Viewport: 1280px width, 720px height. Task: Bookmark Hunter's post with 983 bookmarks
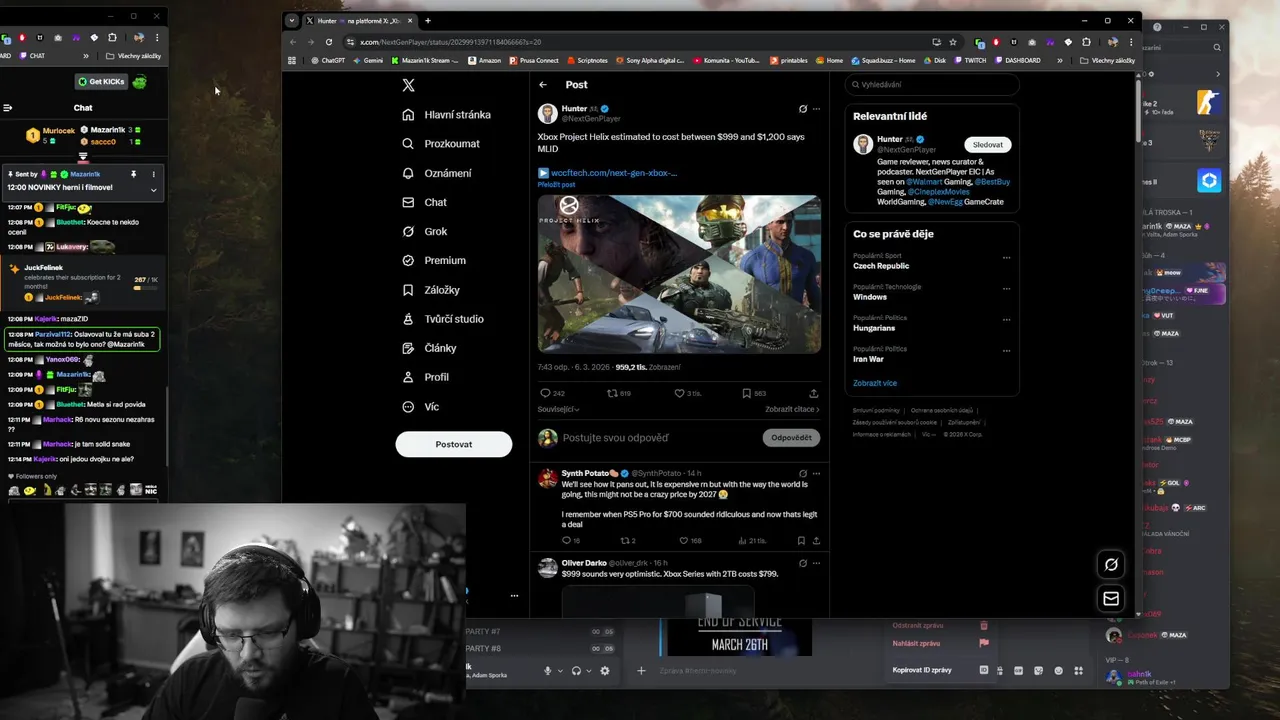pyautogui.click(x=754, y=394)
